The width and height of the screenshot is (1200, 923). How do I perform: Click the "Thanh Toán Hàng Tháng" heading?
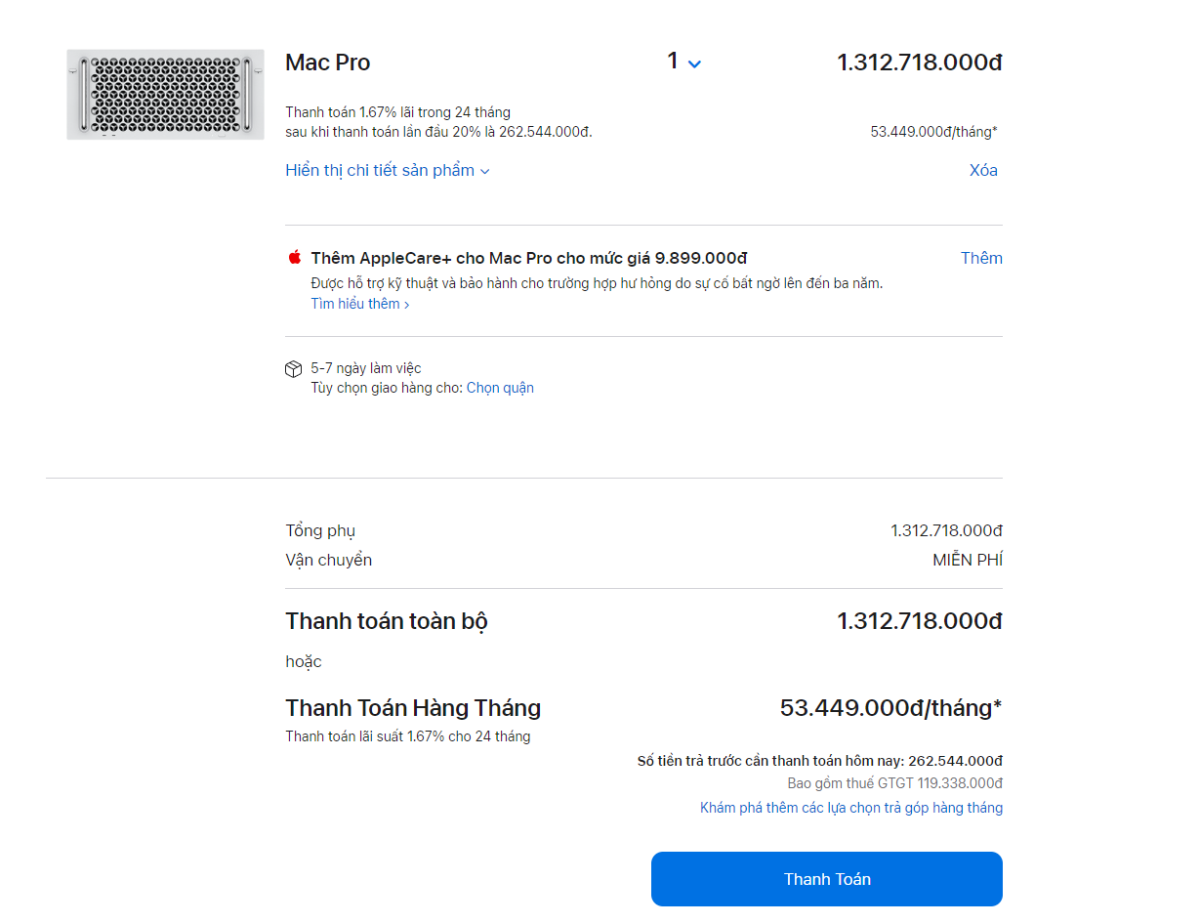(413, 707)
